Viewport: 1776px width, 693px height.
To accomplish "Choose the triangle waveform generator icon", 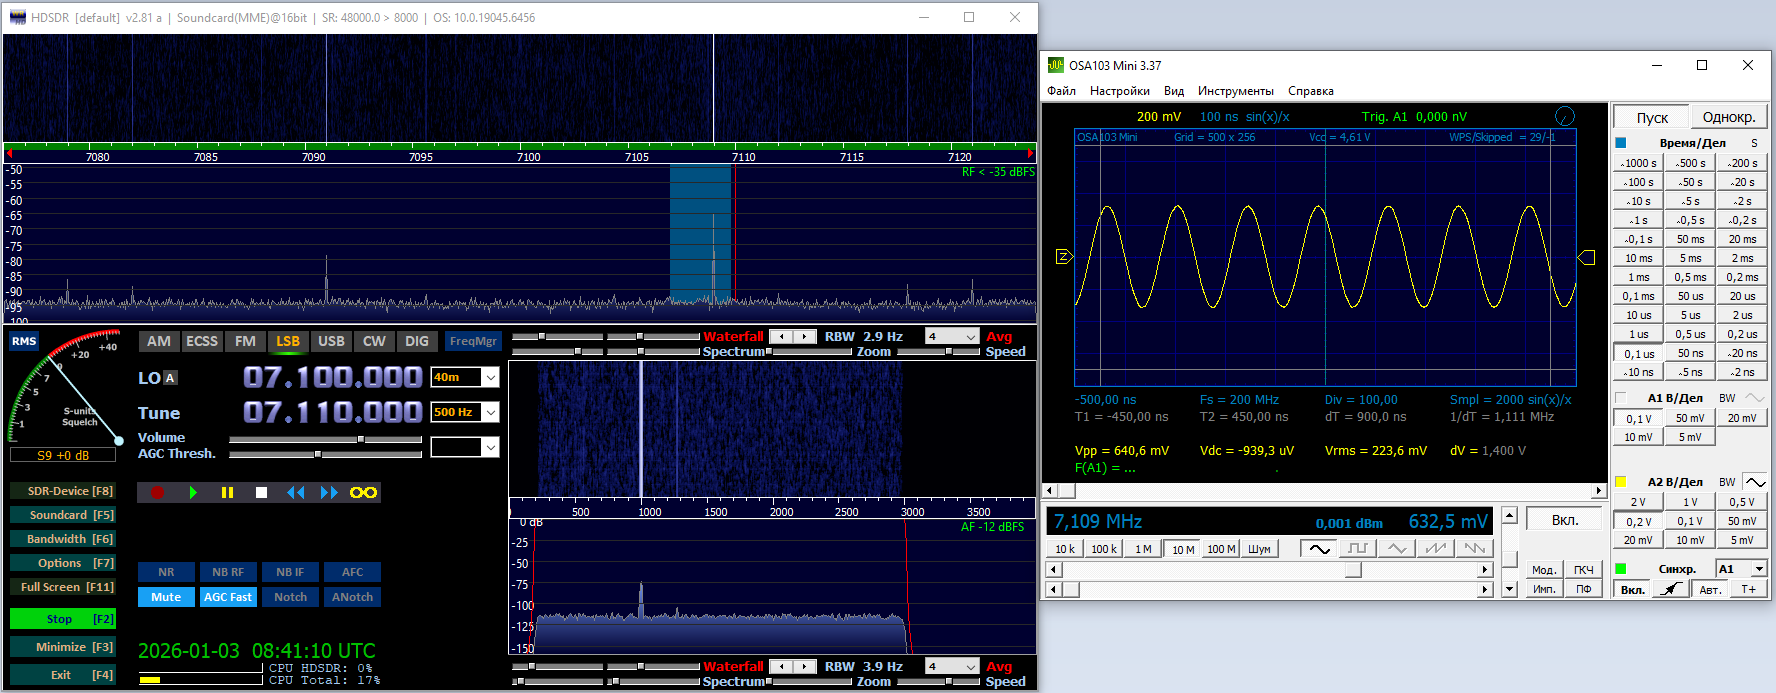I will [x=1396, y=549].
